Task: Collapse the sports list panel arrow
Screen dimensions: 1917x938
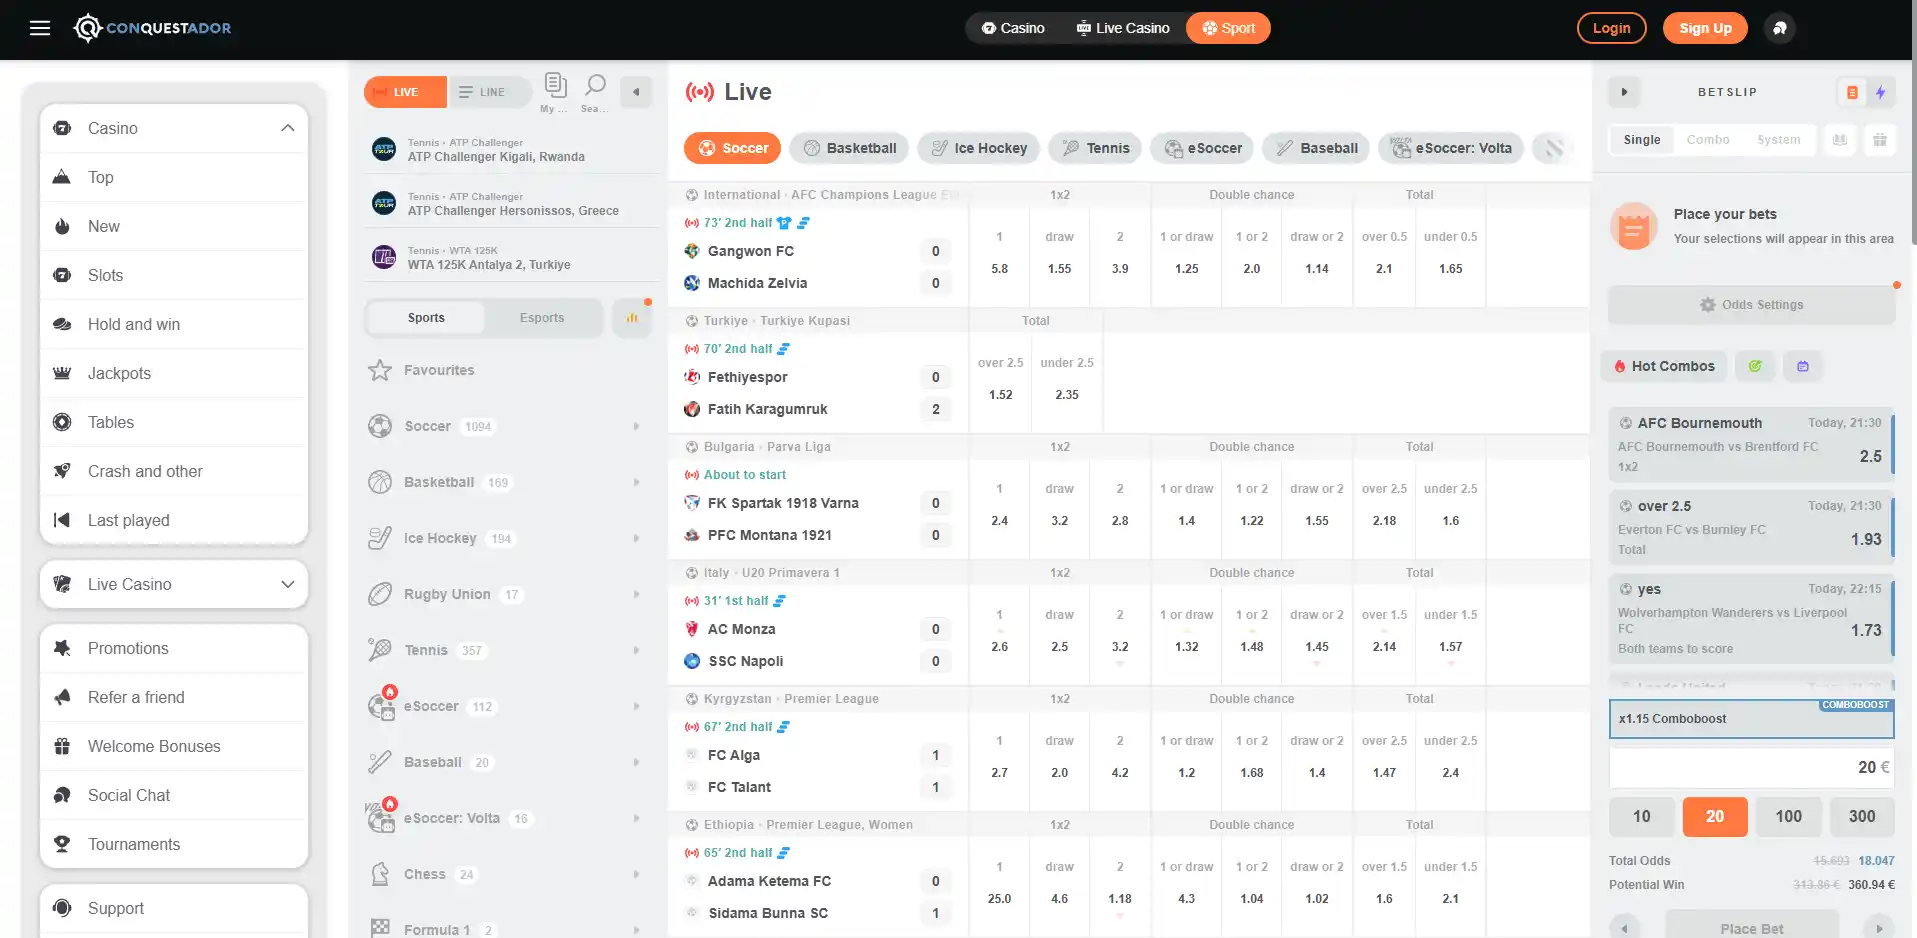Action: click(x=636, y=92)
